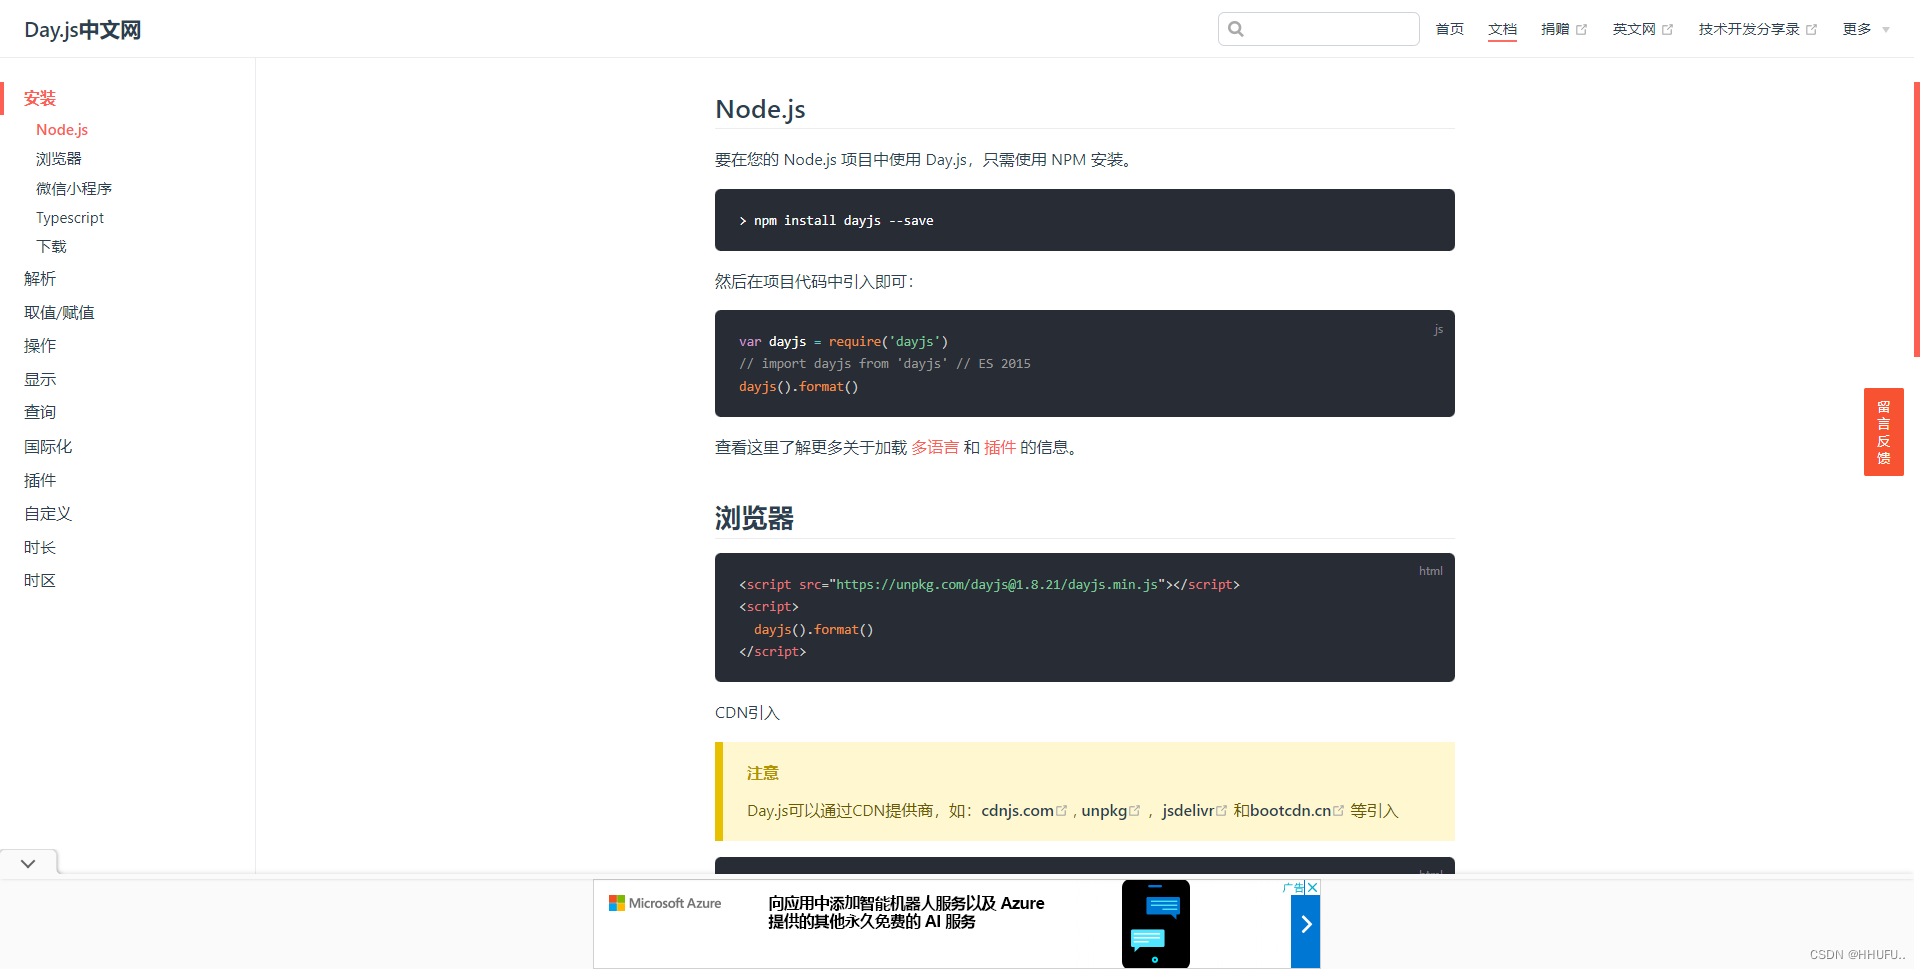Expand the 插件 sidebar section

pos(40,480)
